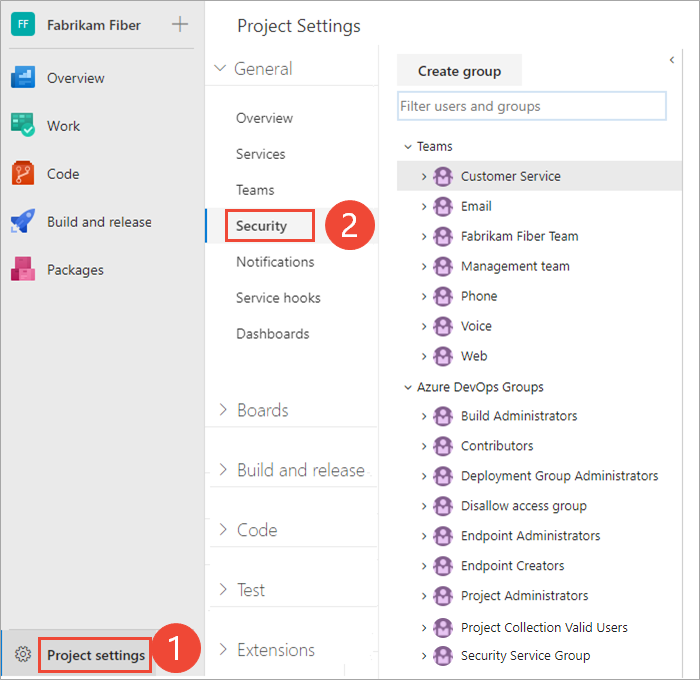Click the Voice team group icon
The height and width of the screenshot is (689, 700).
[x=443, y=326]
